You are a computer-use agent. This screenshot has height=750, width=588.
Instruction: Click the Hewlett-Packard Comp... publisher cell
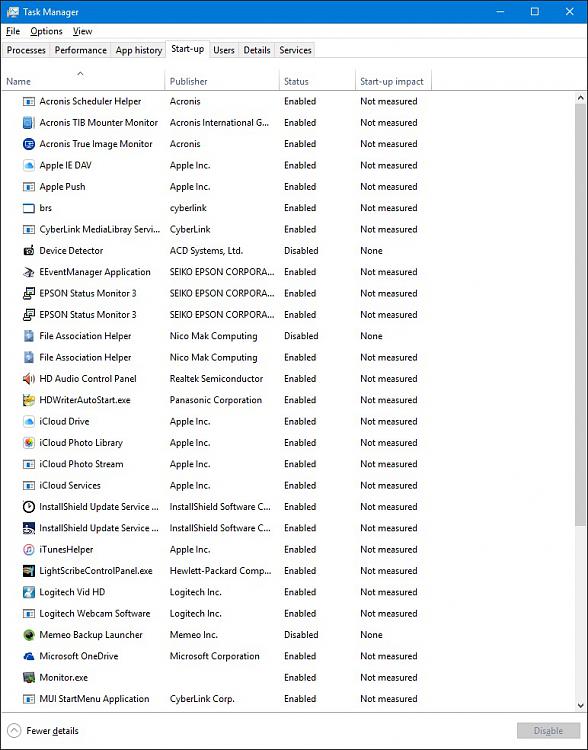220,571
